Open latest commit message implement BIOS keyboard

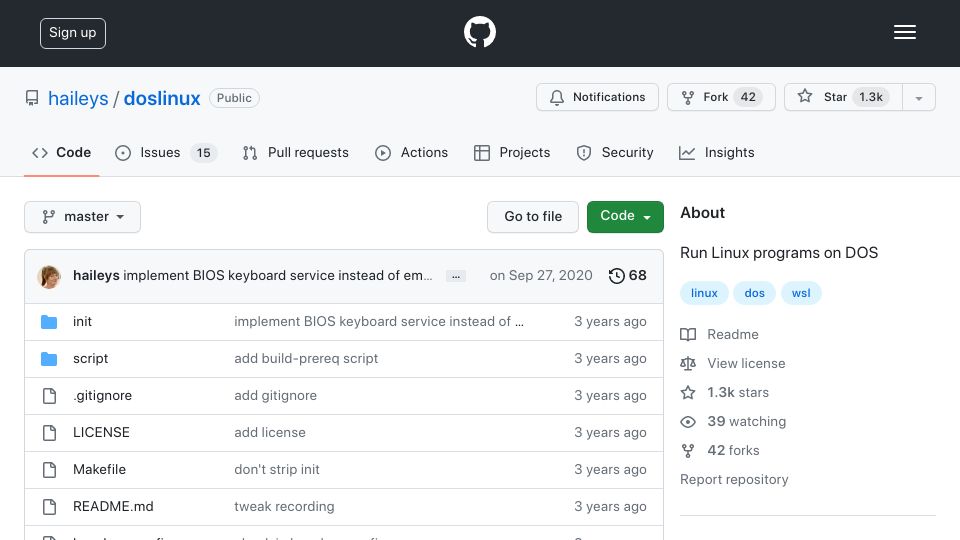pyautogui.click(x=277, y=276)
